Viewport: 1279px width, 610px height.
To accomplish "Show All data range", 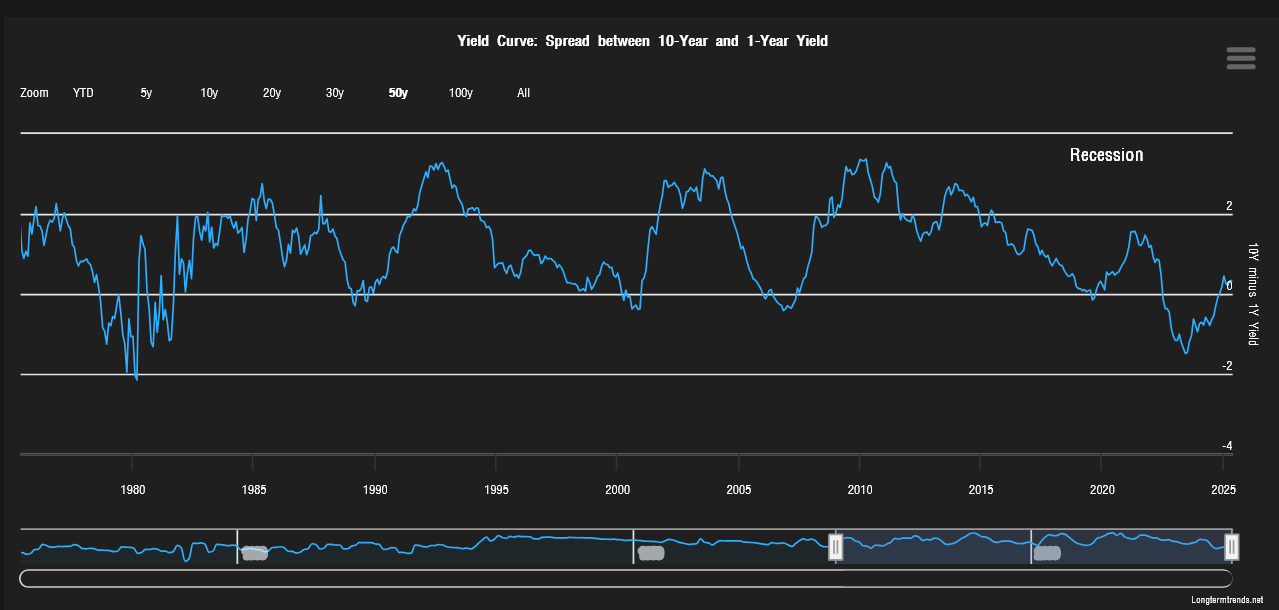I will [x=523, y=93].
